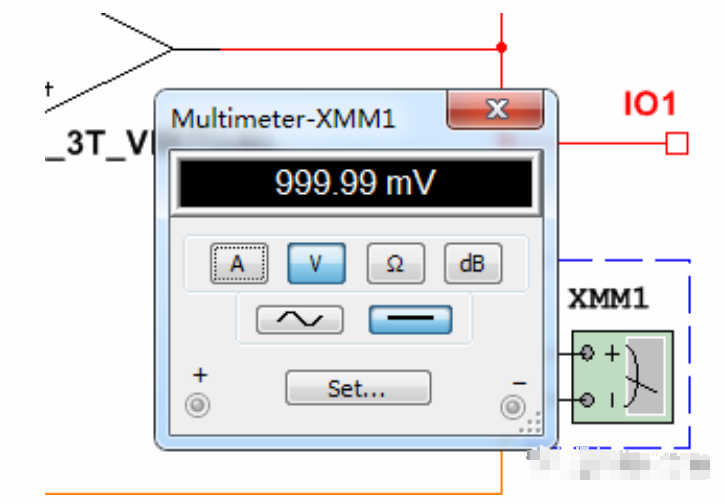Select voltmeter mode V button

(x=317, y=264)
